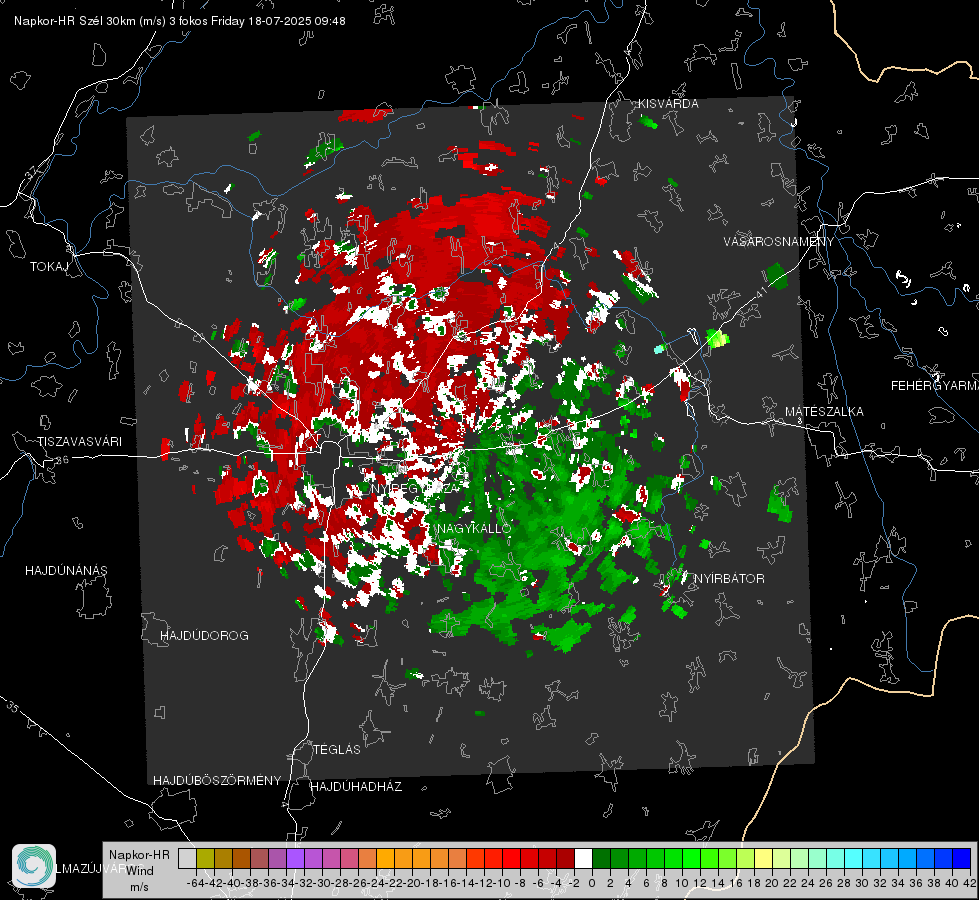Viewport: 979px width, 900px height.
Task: Select the dark green 0 legend swatch
Action: click(x=601, y=859)
